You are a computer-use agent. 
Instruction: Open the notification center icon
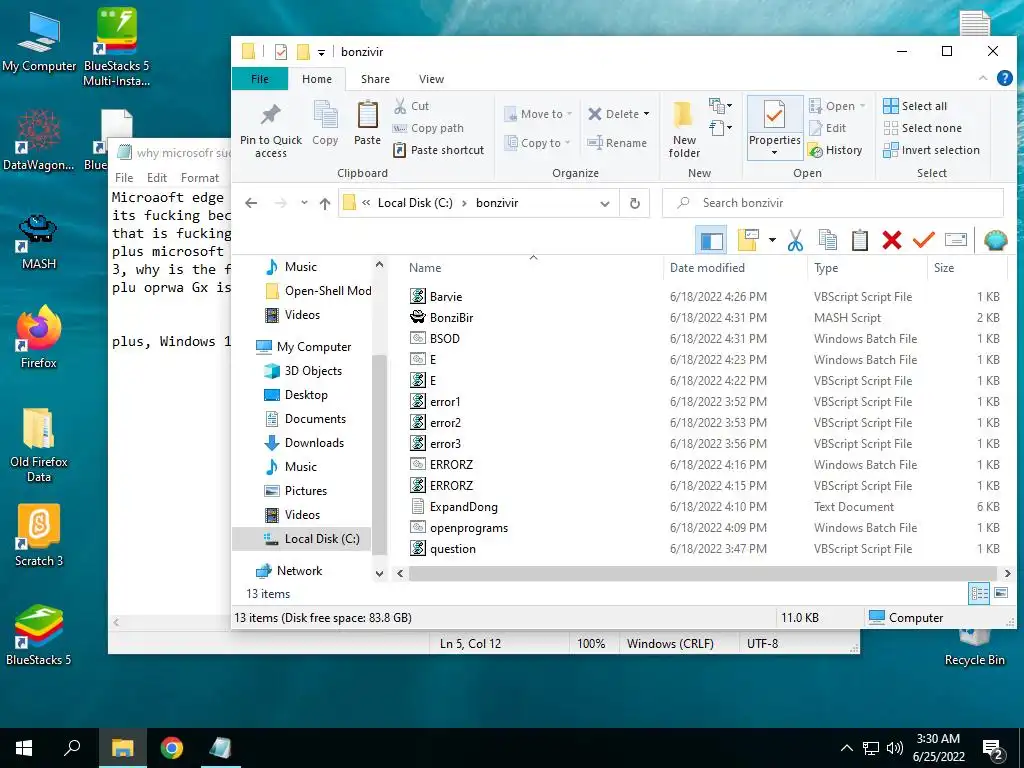pyautogui.click(x=994, y=749)
